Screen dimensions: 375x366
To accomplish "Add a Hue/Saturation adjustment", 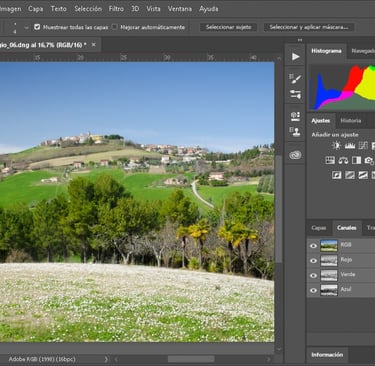I will (330, 160).
